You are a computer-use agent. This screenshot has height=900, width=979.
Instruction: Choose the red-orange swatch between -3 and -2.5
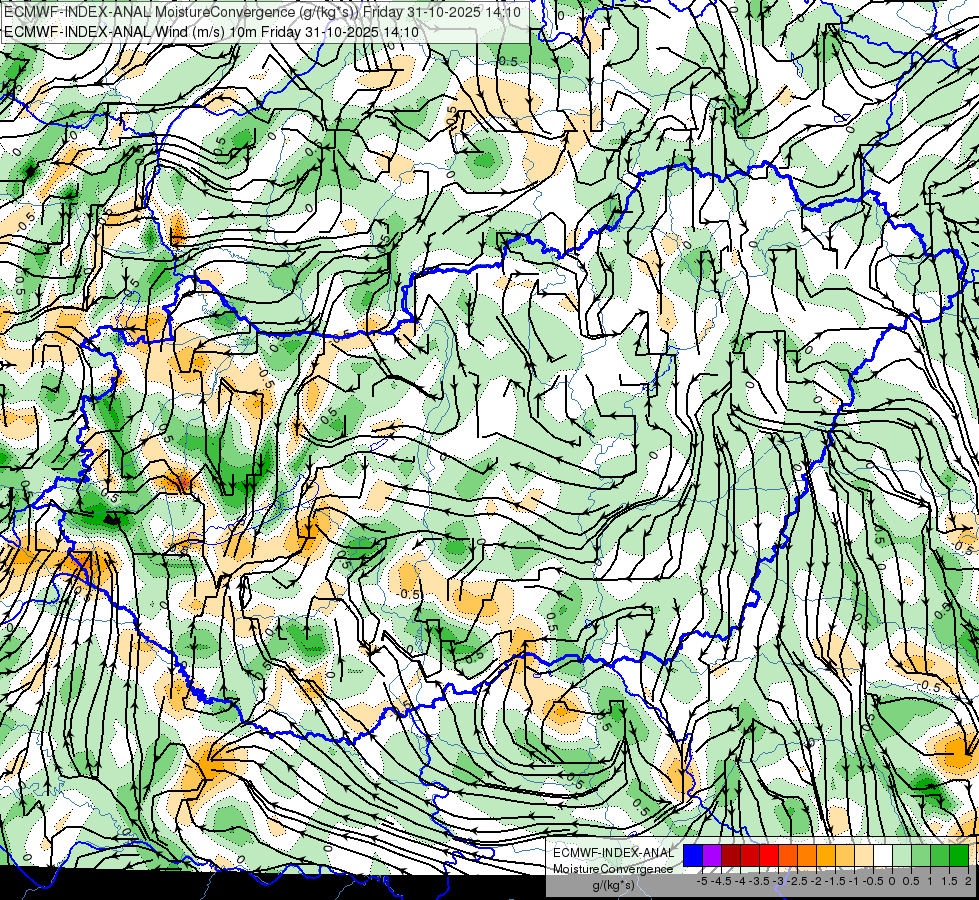point(788,856)
